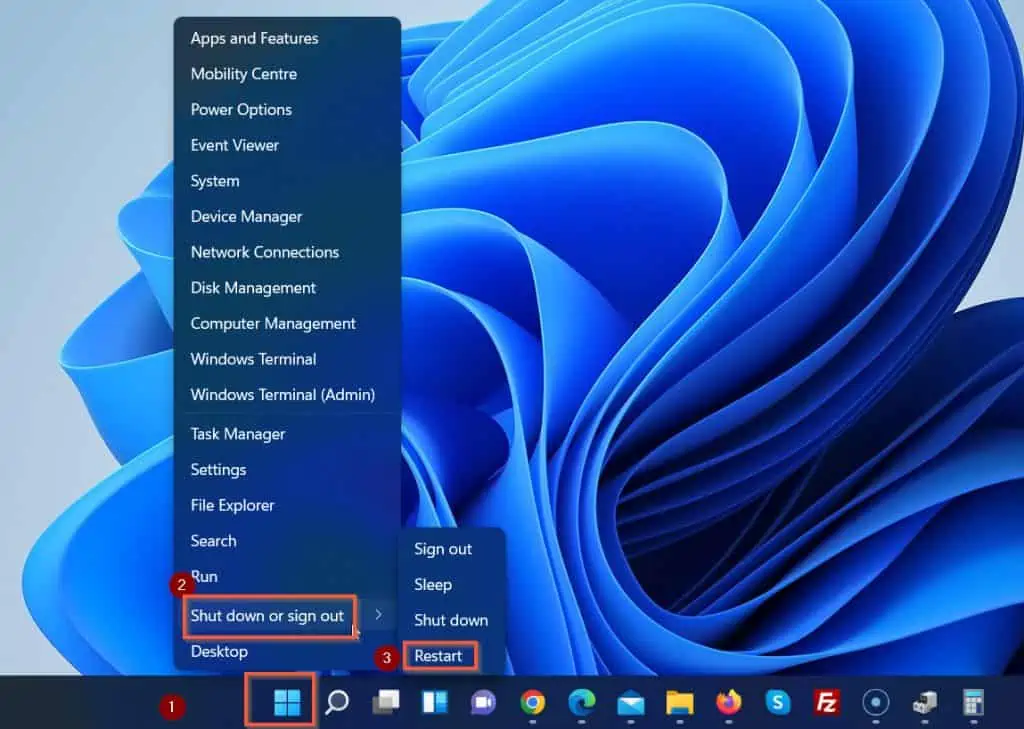Screen dimensions: 1024x729
Task: Open Event Viewer from the menu
Action: tap(234, 145)
